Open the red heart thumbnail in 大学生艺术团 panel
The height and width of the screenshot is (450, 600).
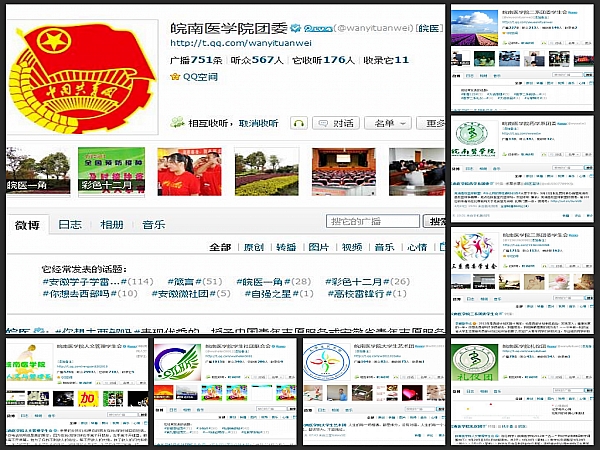(x=412, y=393)
